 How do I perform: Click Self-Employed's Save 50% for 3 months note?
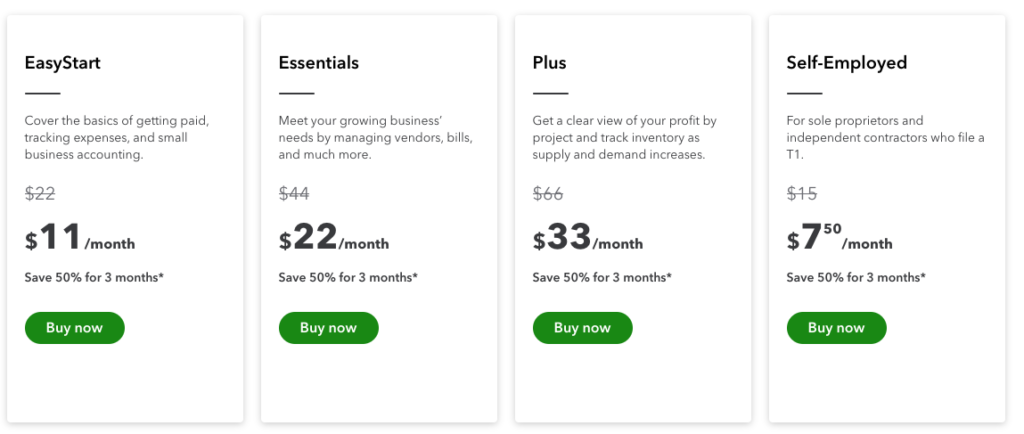click(856, 277)
